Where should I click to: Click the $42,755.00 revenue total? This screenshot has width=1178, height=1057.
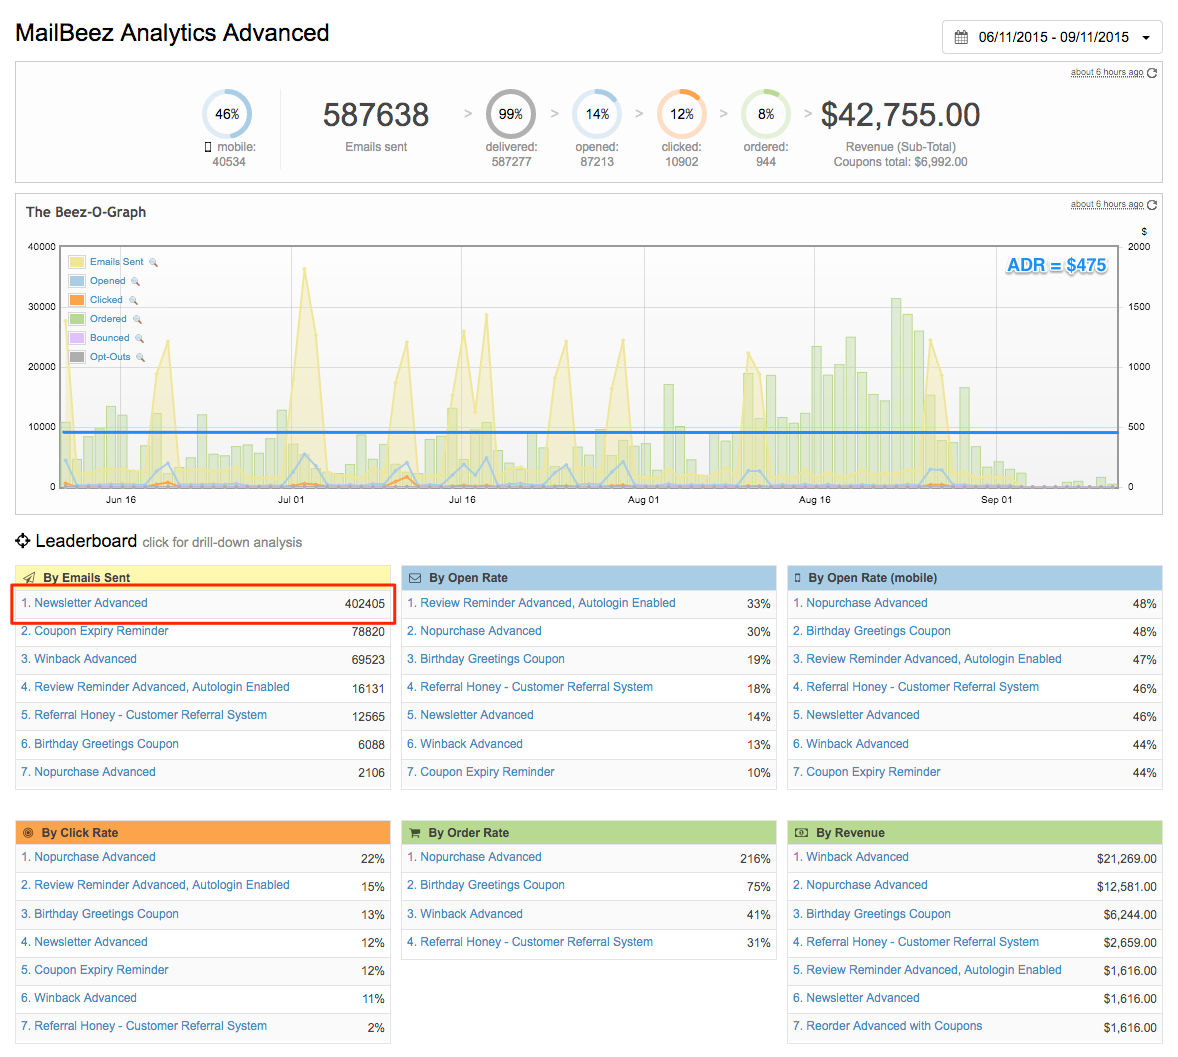pos(900,115)
